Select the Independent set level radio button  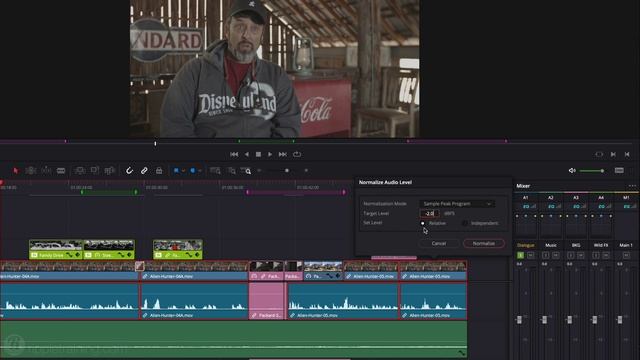point(465,223)
